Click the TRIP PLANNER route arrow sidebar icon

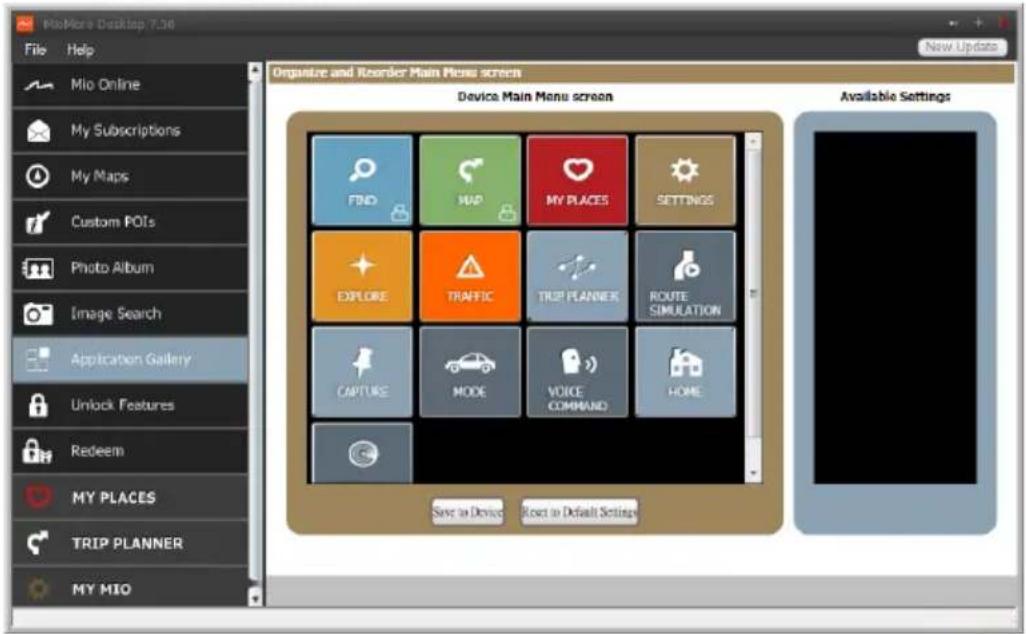pos(37,543)
